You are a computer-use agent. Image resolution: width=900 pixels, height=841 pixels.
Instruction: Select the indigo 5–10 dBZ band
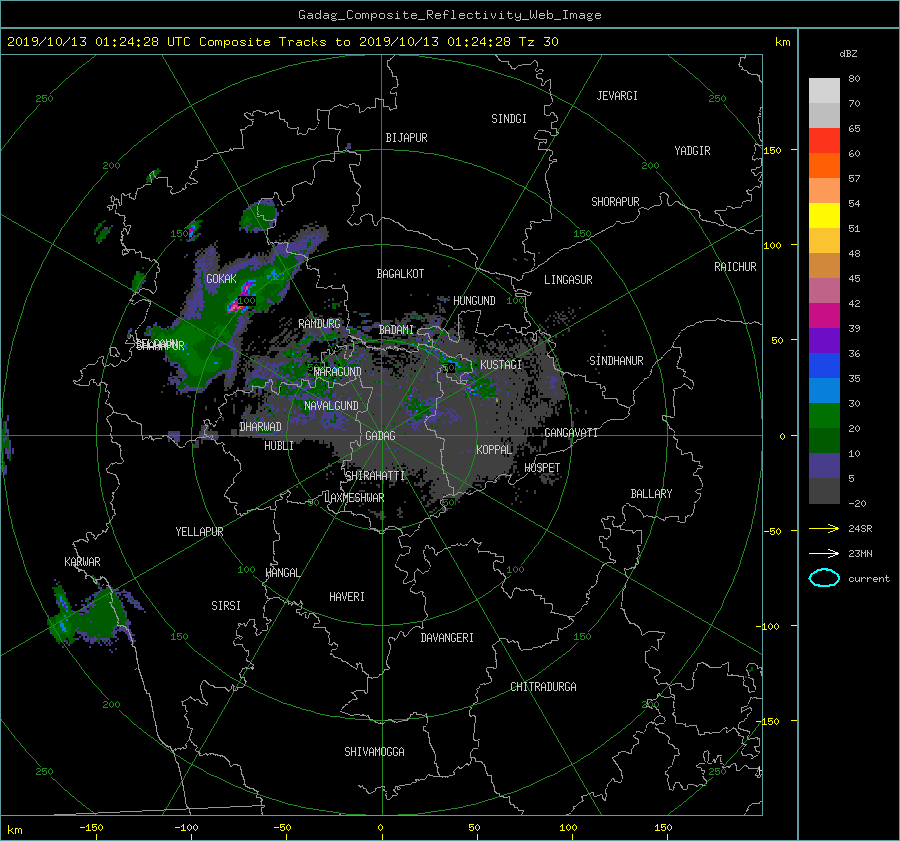(x=824, y=466)
